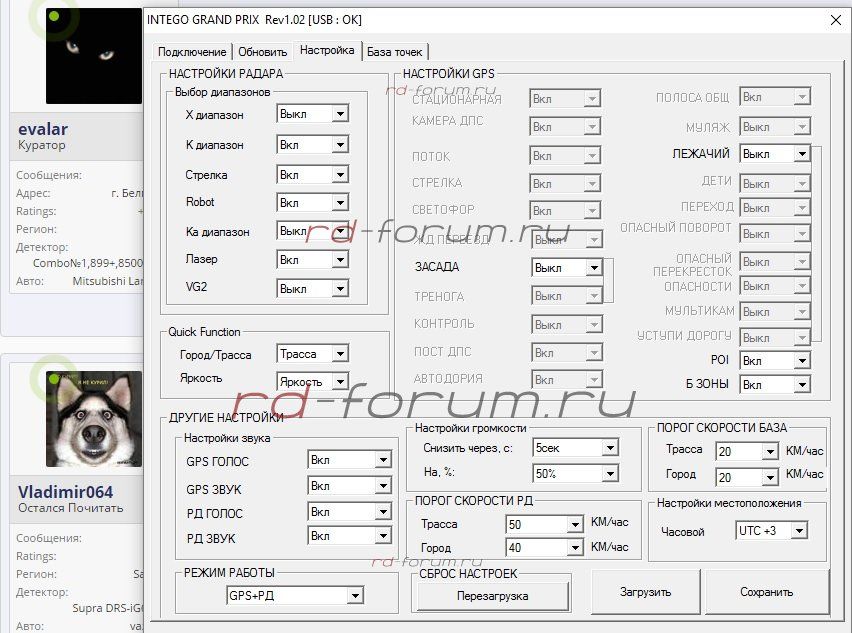Expand the ЗАСАДА GPS dropdown
852x633 pixels.
point(593,268)
